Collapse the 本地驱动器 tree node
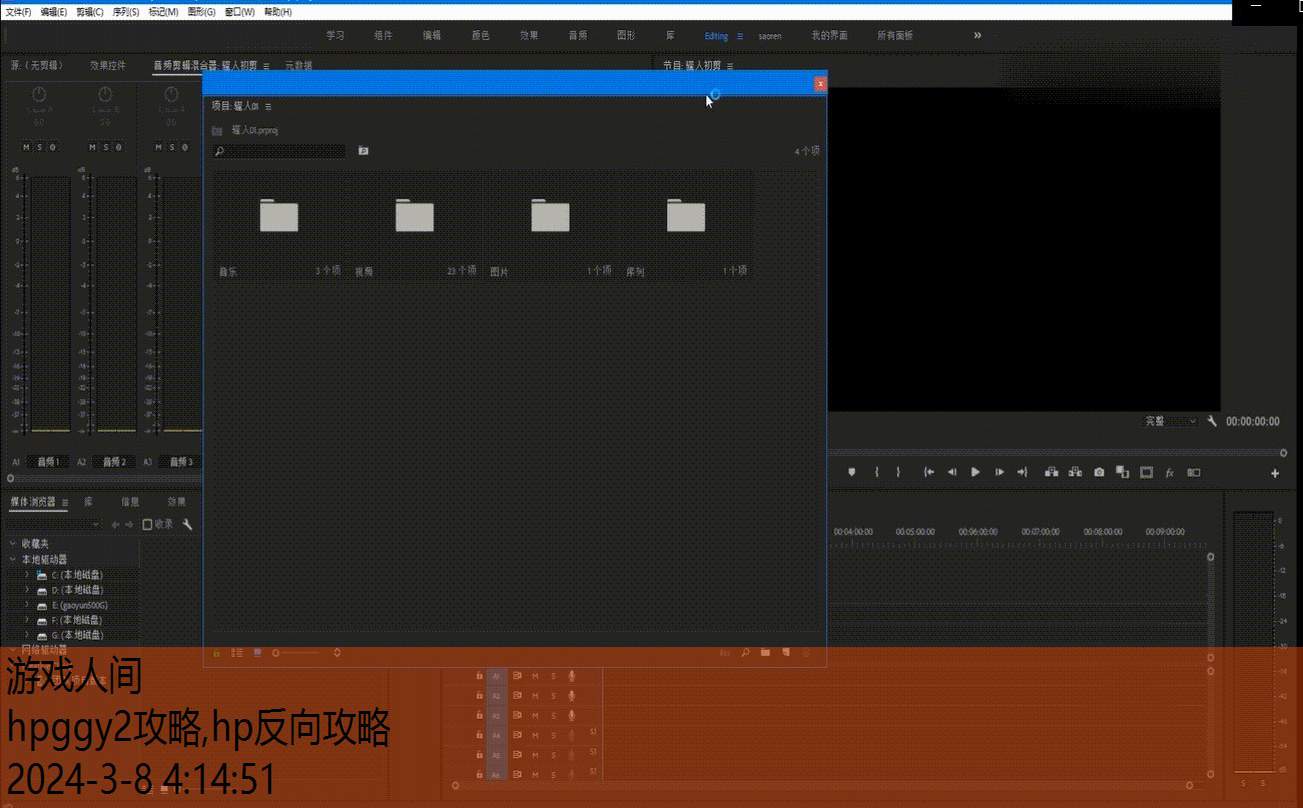The image size is (1303, 808). click(12, 559)
